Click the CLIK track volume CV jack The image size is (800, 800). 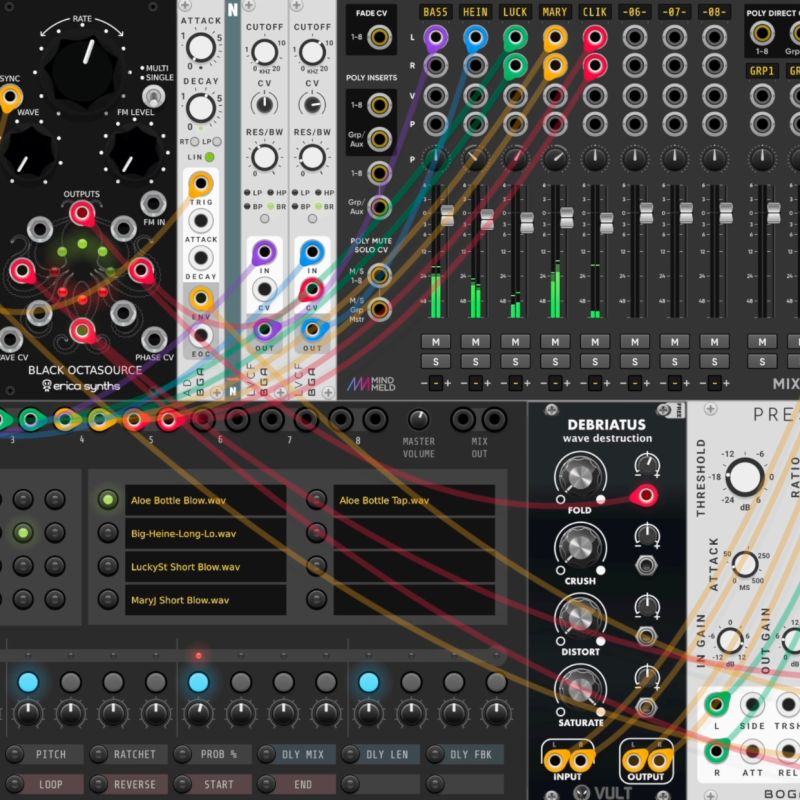[595, 95]
